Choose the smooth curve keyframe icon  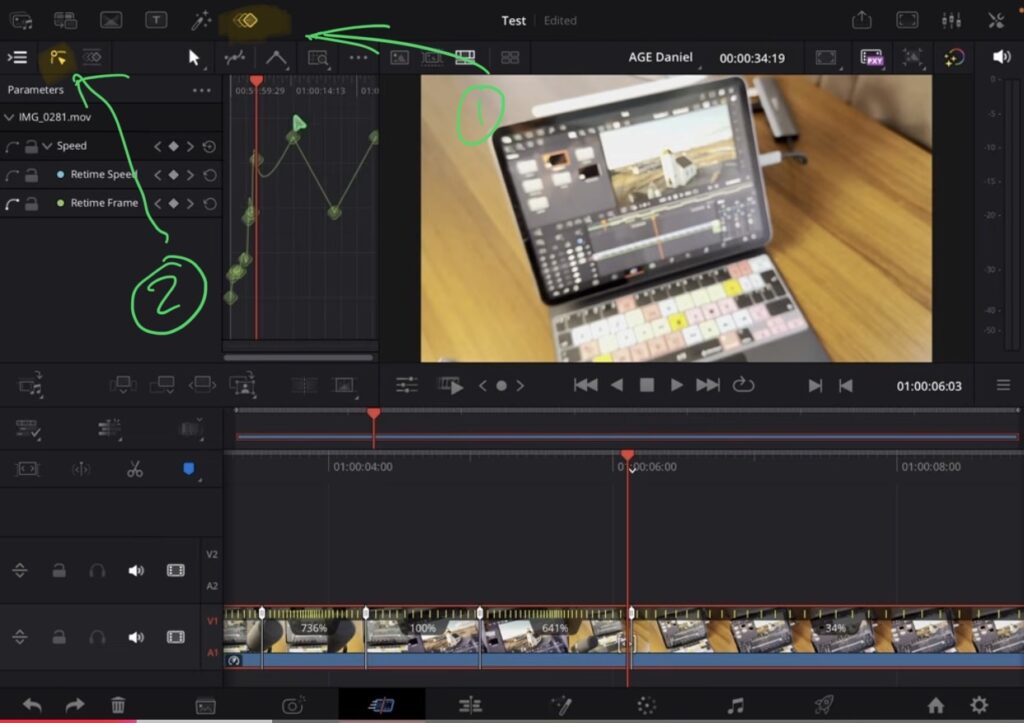pos(234,57)
